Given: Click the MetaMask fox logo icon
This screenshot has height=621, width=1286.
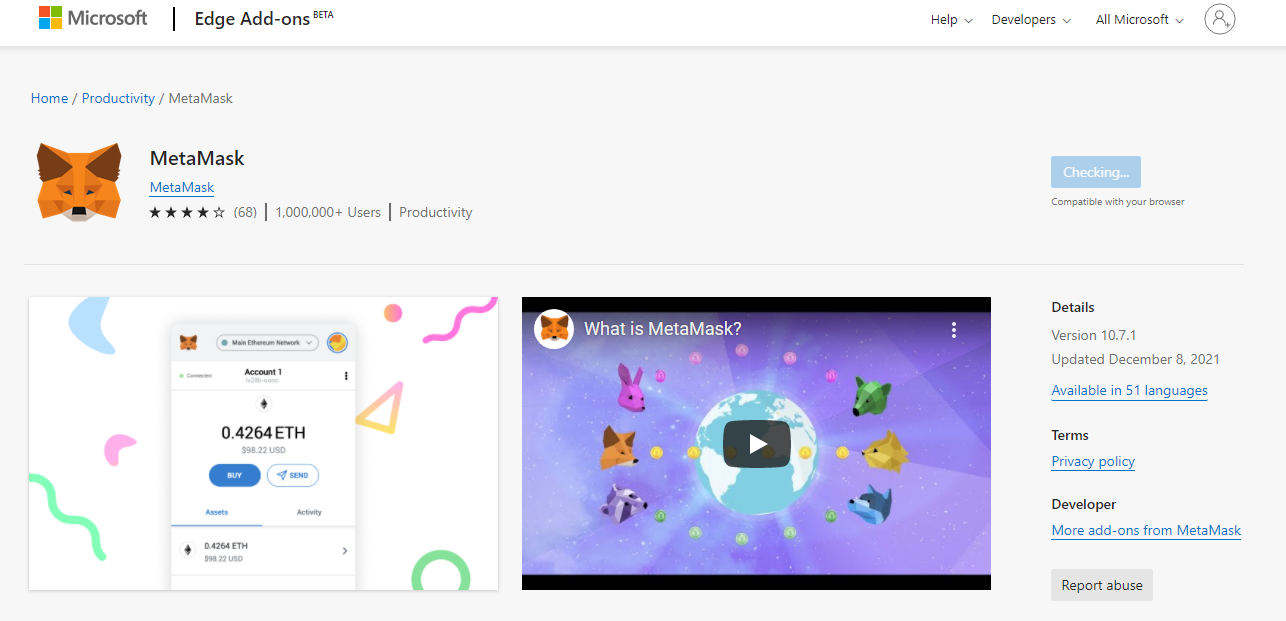Looking at the screenshot, I should pos(79,181).
